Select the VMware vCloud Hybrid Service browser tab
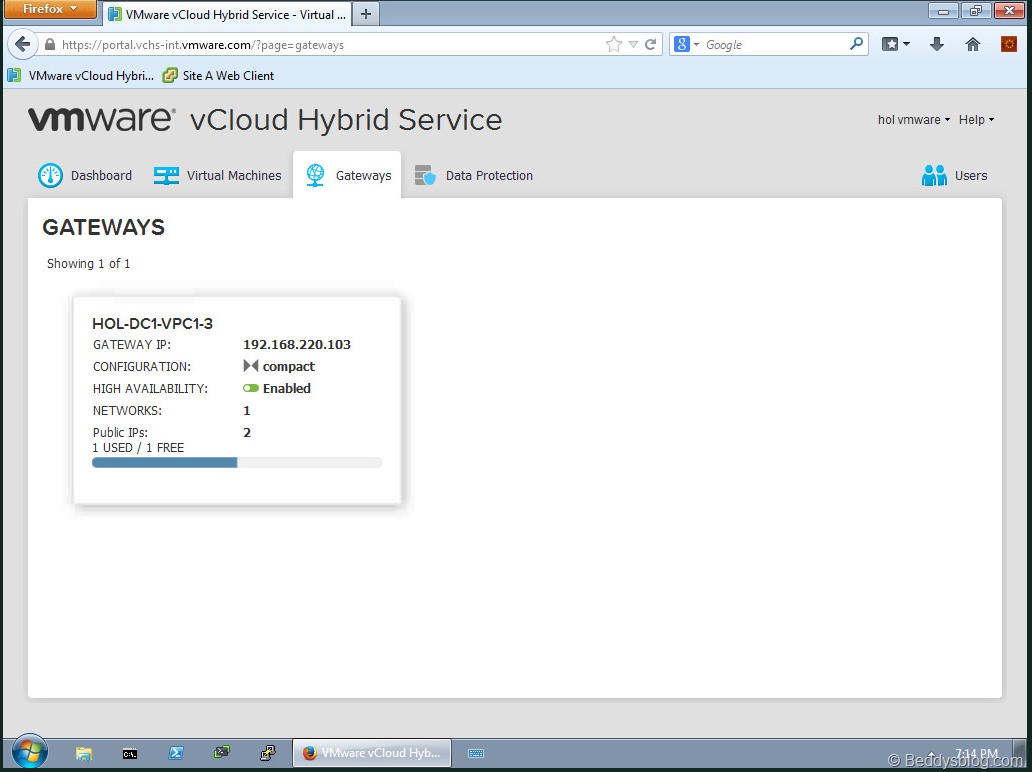The height and width of the screenshot is (772, 1032). 228,14
